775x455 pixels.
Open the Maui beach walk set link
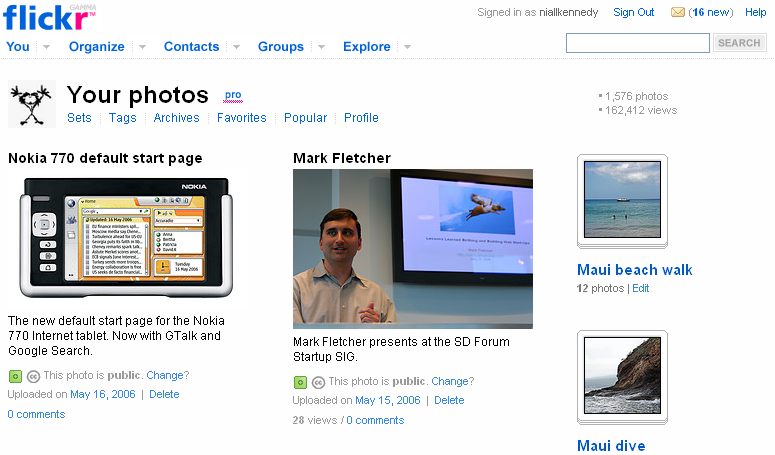click(635, 270)
